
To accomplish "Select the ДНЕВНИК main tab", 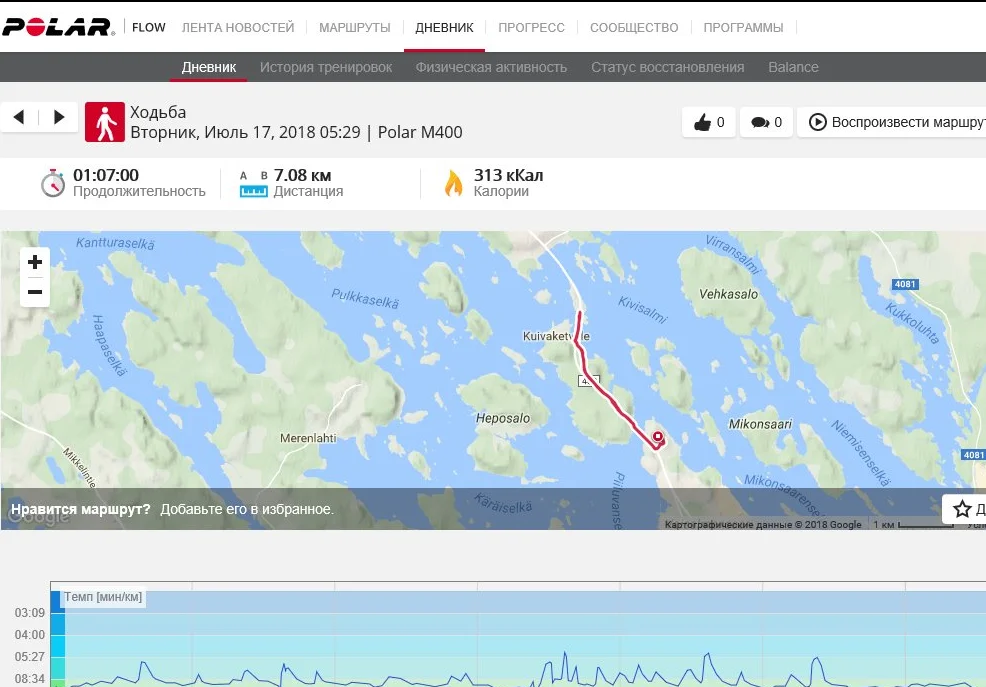I will pyautogui.click(x=445, y=28).
